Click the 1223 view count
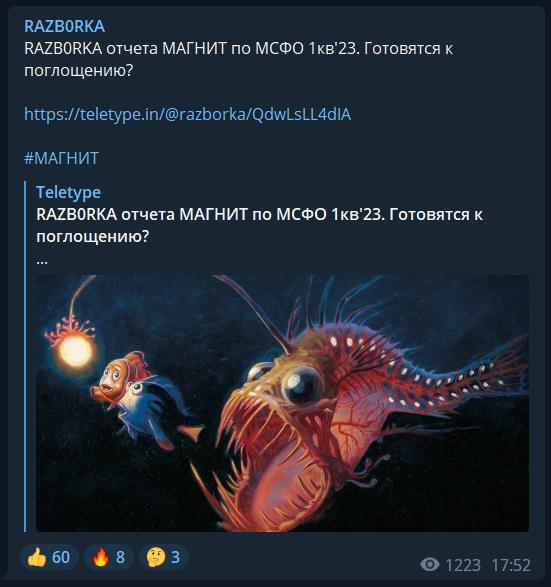This screenshot has height=587, width=551. pyautogui.click(x=463, y=565)
